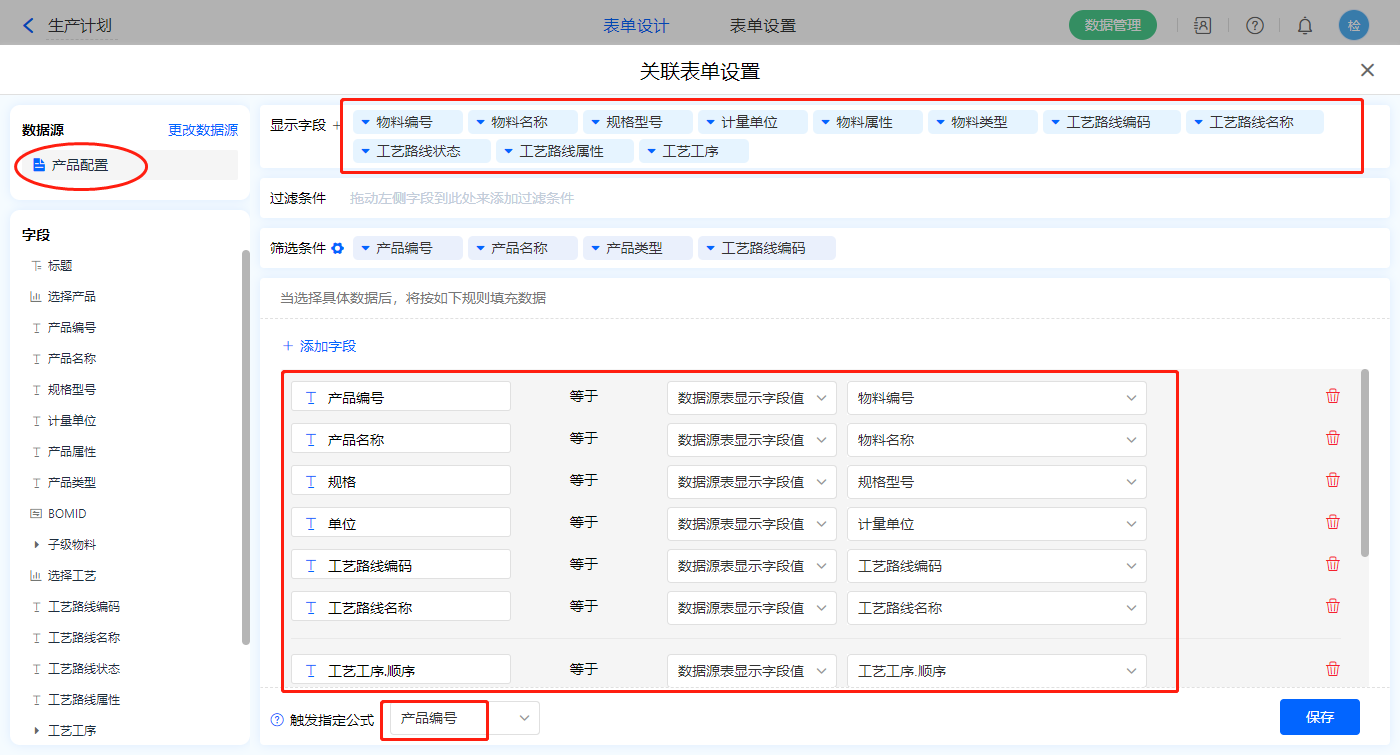The image size is (1400, 755).
Task: Click the help icon next to 触发指定公式
Action: (x=277, y=719)
